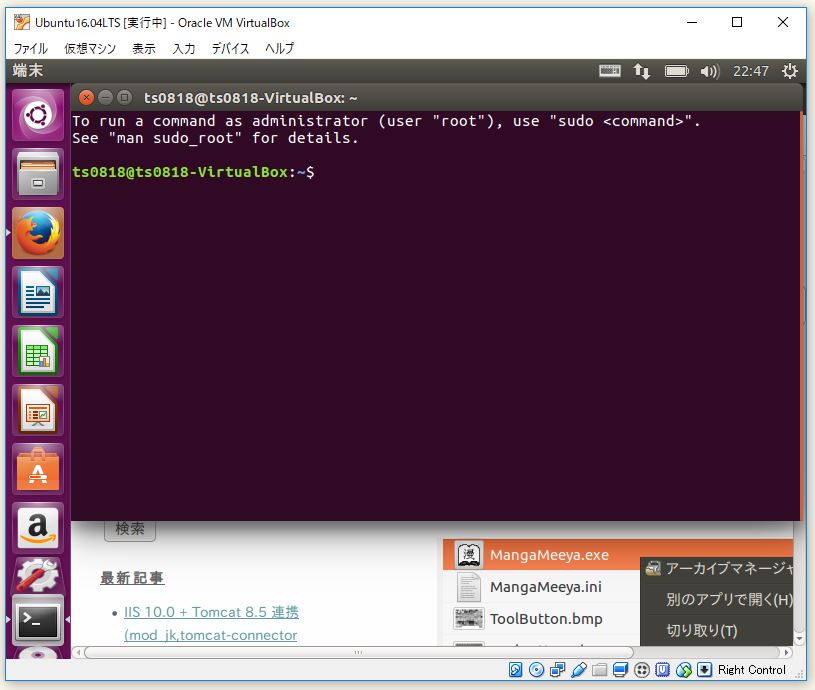Click VirtualBox mouse integration status icon
Image resolution: width=815 pixels, height=690 pixels.
[x=683, y=670]
